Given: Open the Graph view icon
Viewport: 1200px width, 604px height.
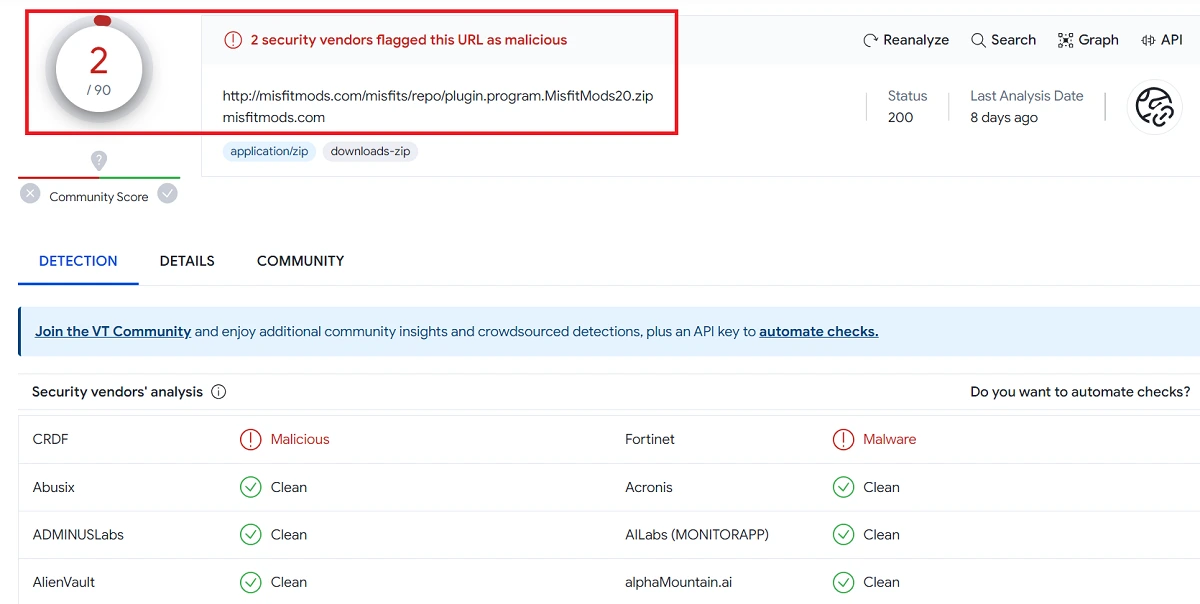Looking at the screenshot, I should coord(1065,40).
